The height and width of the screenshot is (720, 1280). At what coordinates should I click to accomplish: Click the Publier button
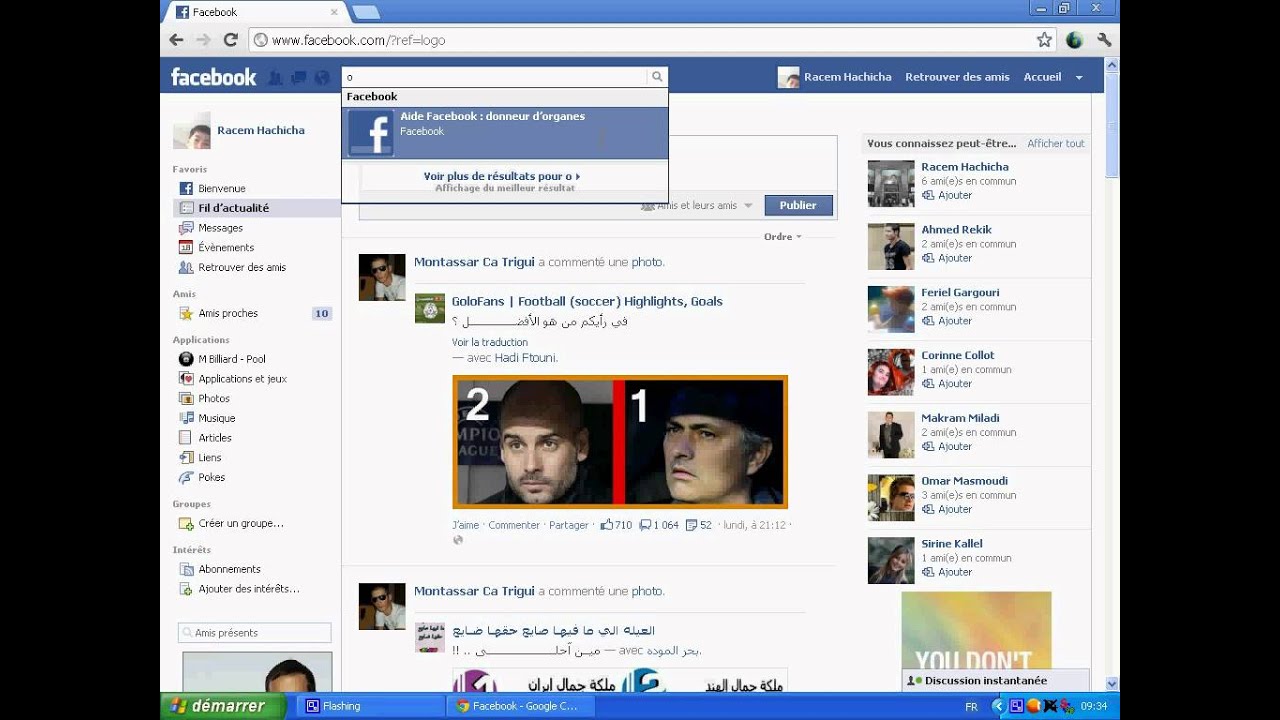coord(798,205)
